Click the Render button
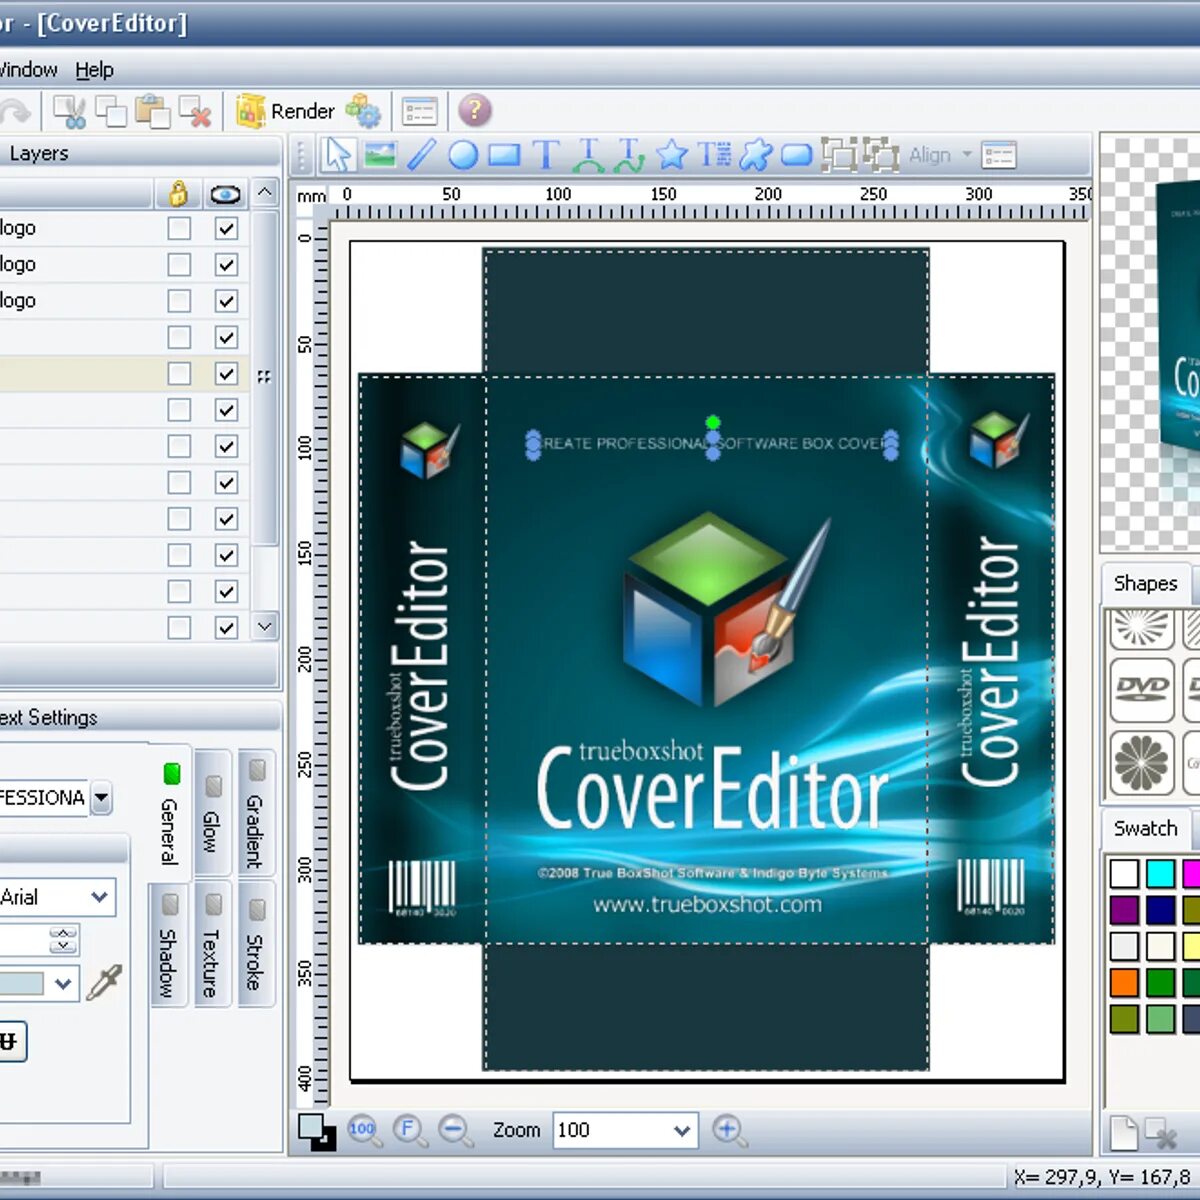1200x1200 pixels. pos(286,111)
